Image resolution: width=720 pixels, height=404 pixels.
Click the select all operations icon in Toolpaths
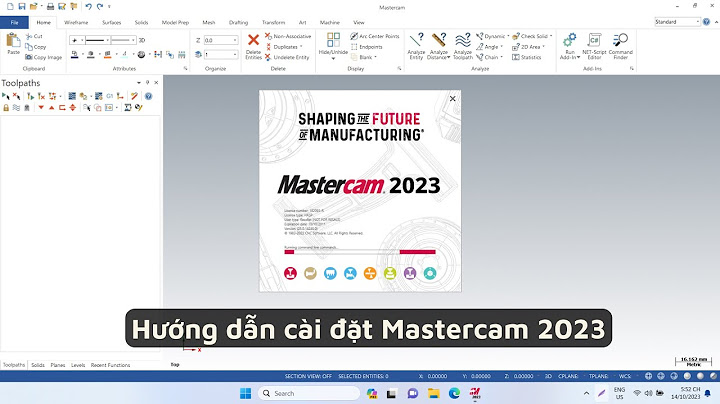6,96
